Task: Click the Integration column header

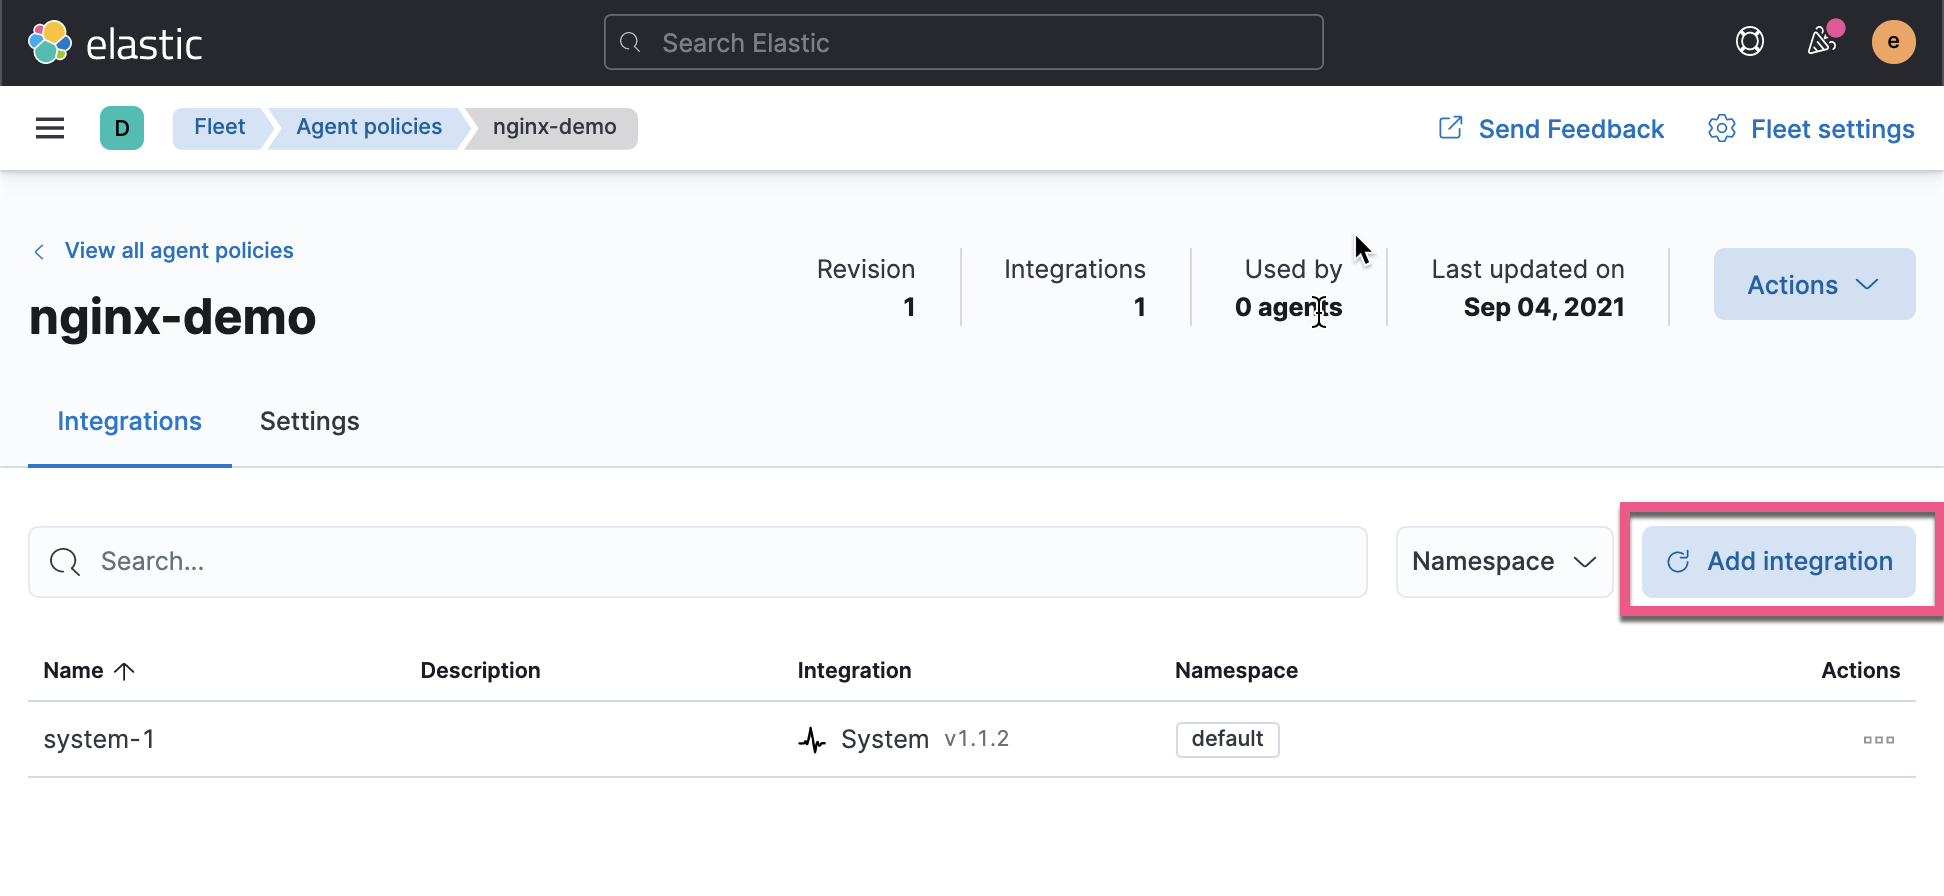Action: point(854,671)
